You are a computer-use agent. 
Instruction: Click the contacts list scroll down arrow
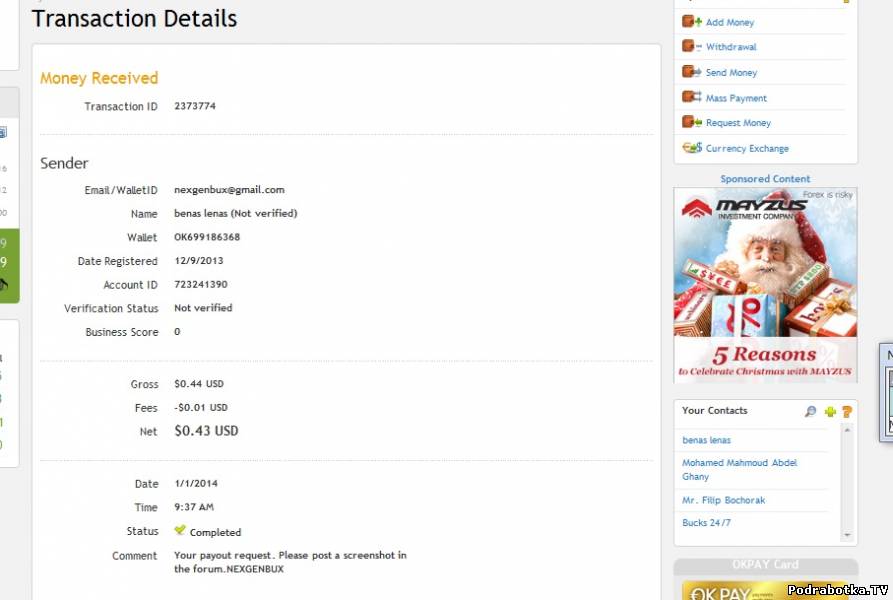point(848,535)
